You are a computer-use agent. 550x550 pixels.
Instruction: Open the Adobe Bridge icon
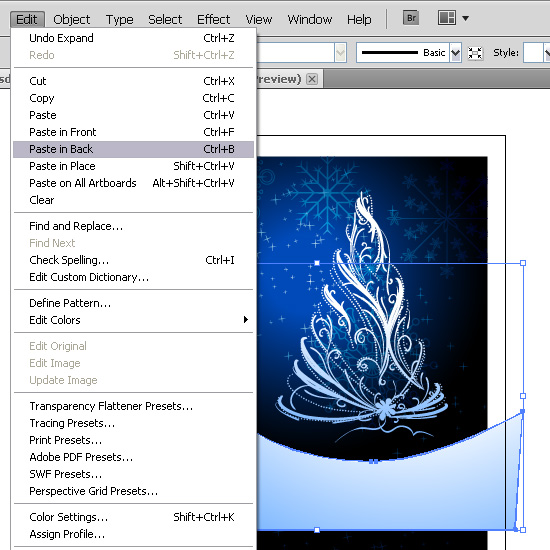(411, 18)
